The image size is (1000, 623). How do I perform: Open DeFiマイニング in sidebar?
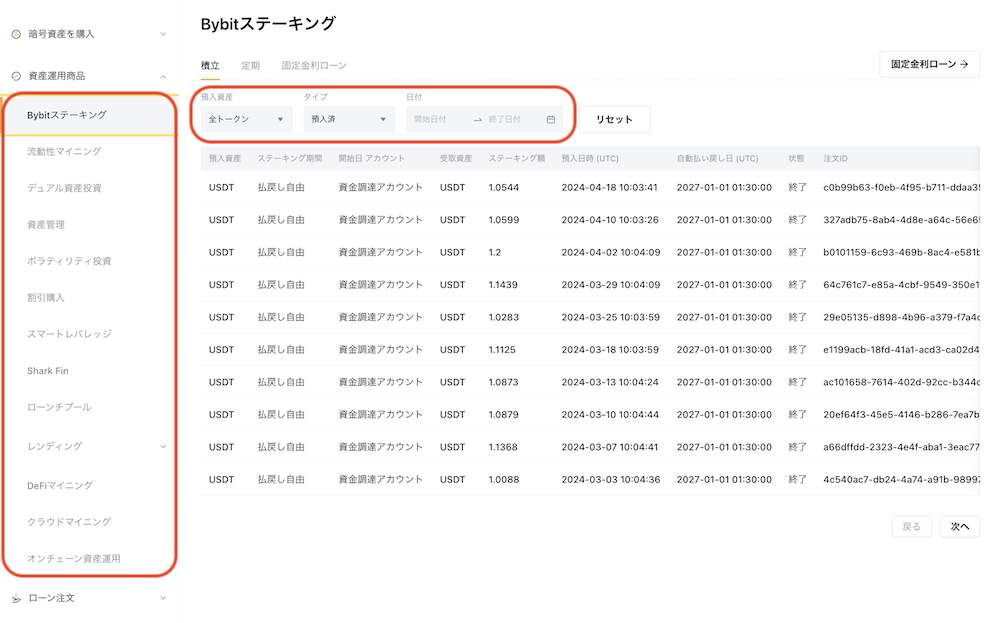[x=60, y=485]
